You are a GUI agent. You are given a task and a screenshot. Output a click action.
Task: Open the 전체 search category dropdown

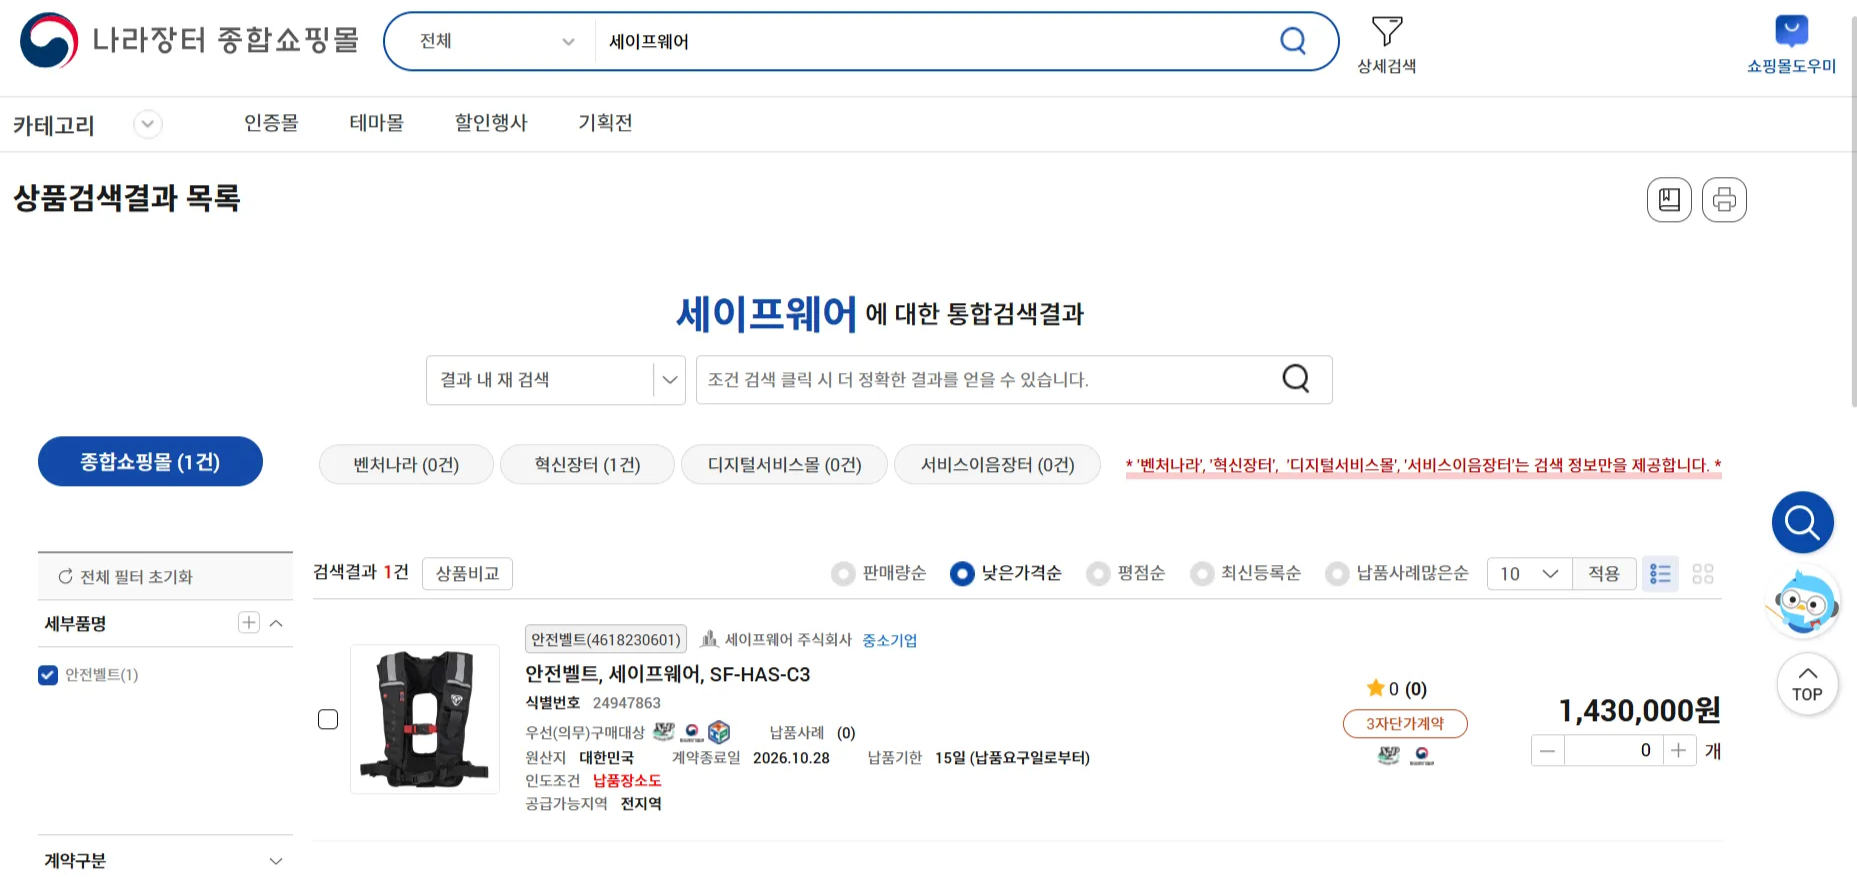click(x=496, y=41)
